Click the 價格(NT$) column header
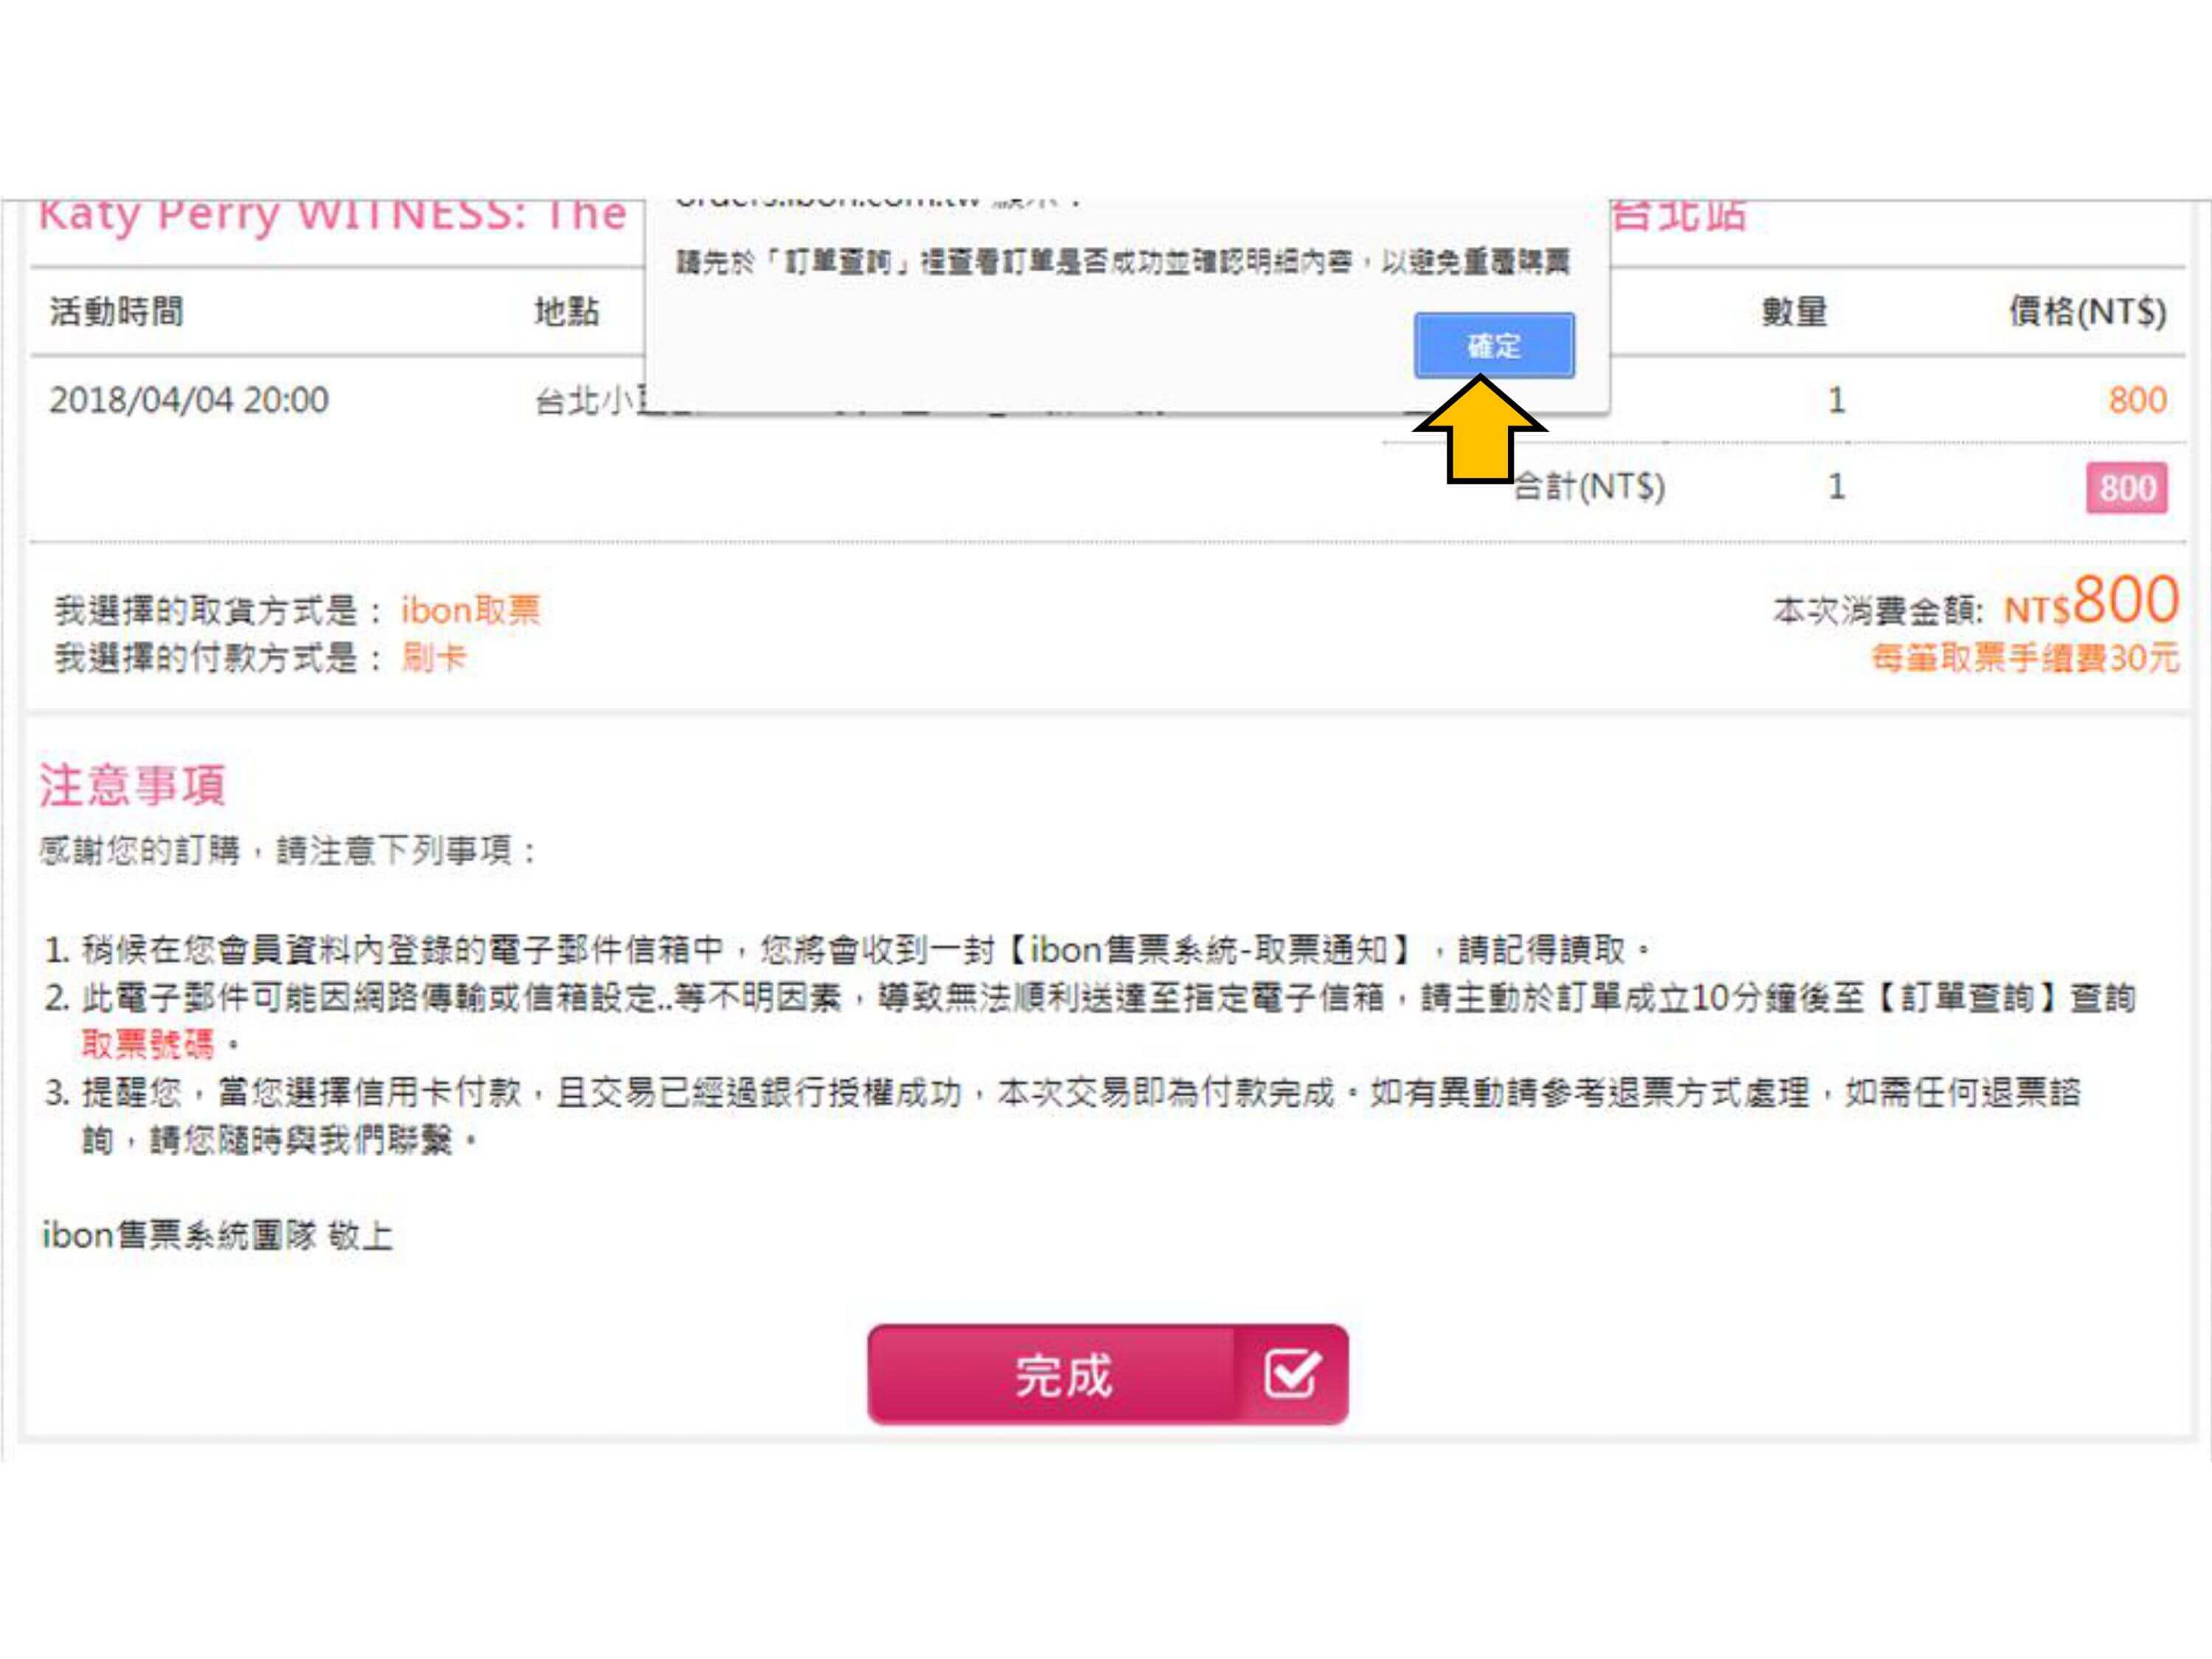The image size is (2212, 1659). click(2088, 311)
